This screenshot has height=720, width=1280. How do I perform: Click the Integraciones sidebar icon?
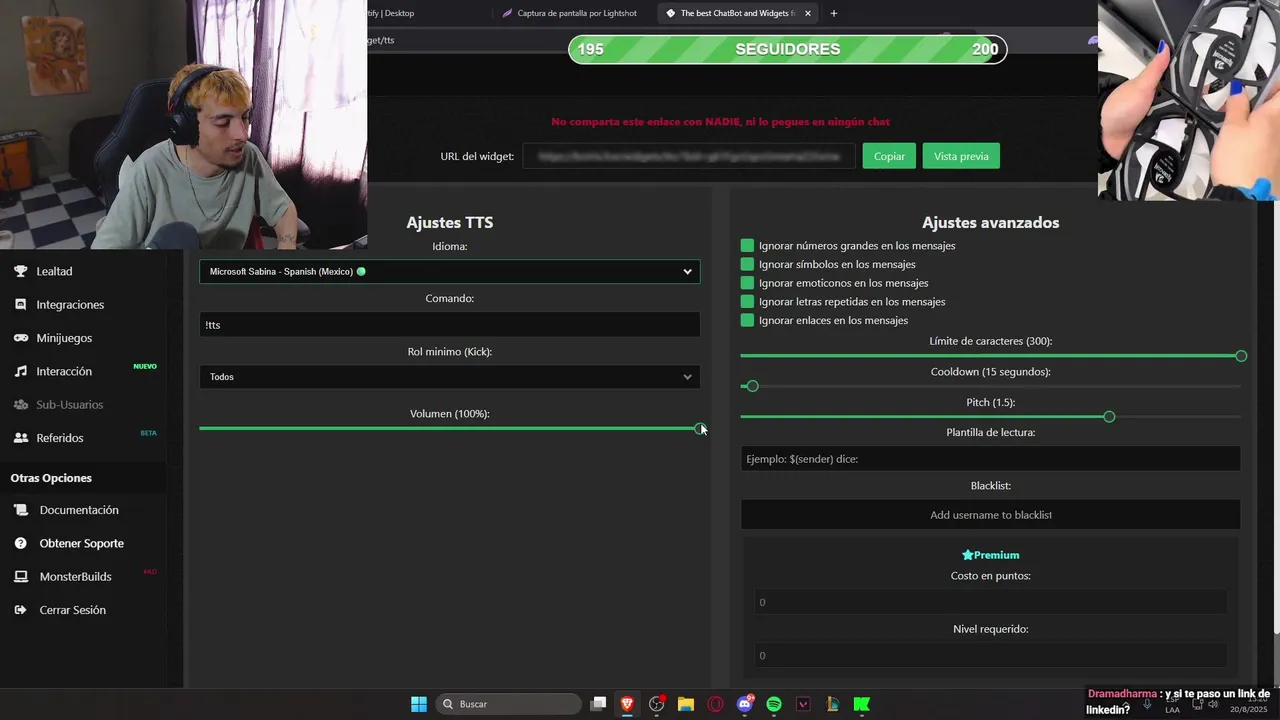(20, 304)
